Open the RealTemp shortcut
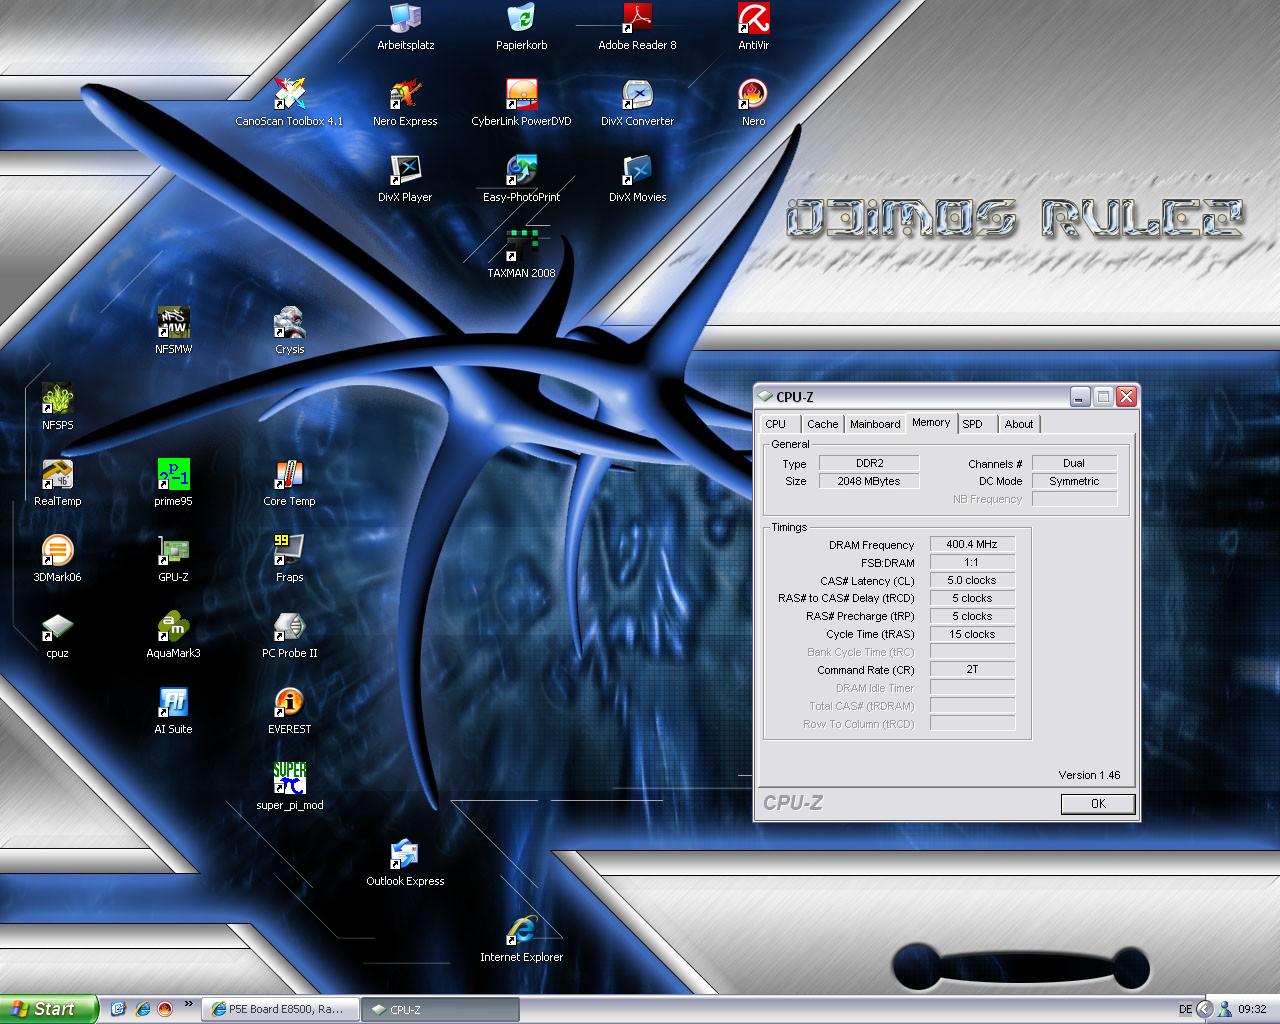Screen dimensions: 1280x1024 pyautogui.click(x=57, y=483)
